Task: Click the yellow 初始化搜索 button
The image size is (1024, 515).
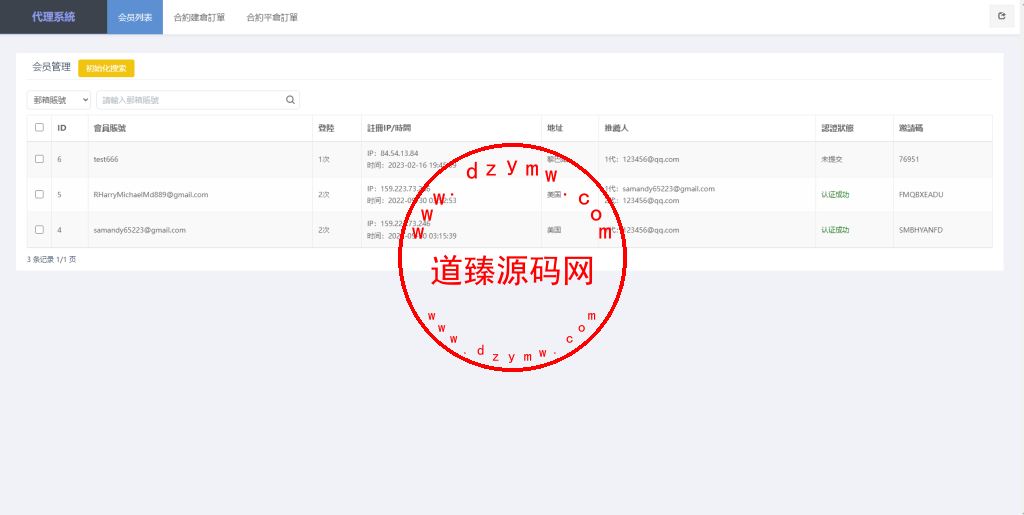Action: (106, 68)
